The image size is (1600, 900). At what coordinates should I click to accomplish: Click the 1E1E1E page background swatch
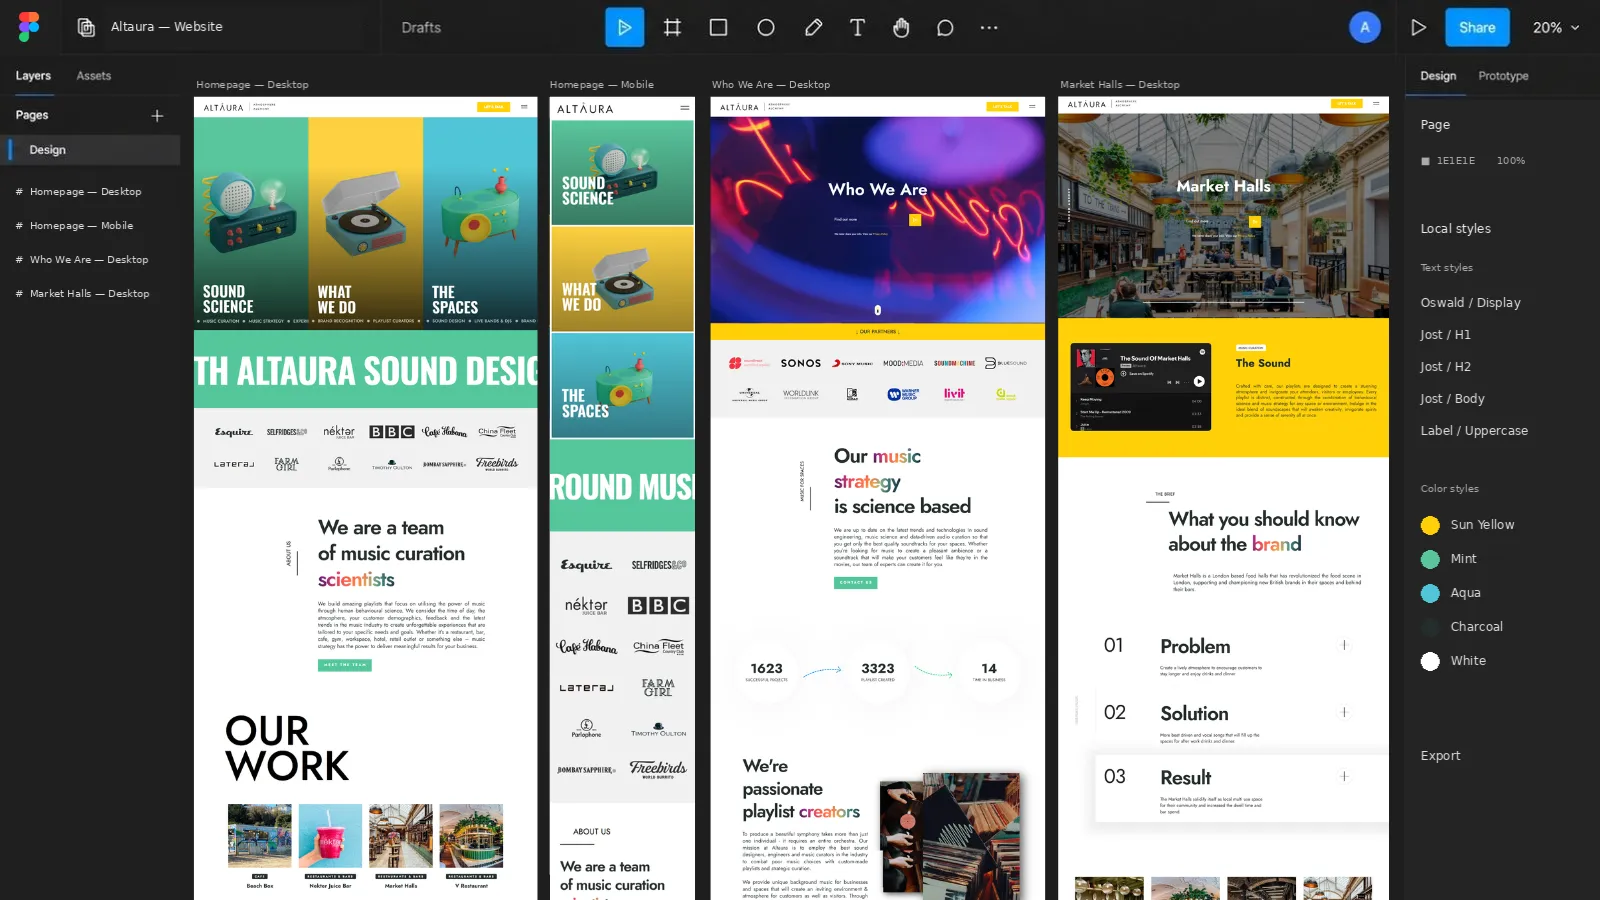tap(1426, 161)
